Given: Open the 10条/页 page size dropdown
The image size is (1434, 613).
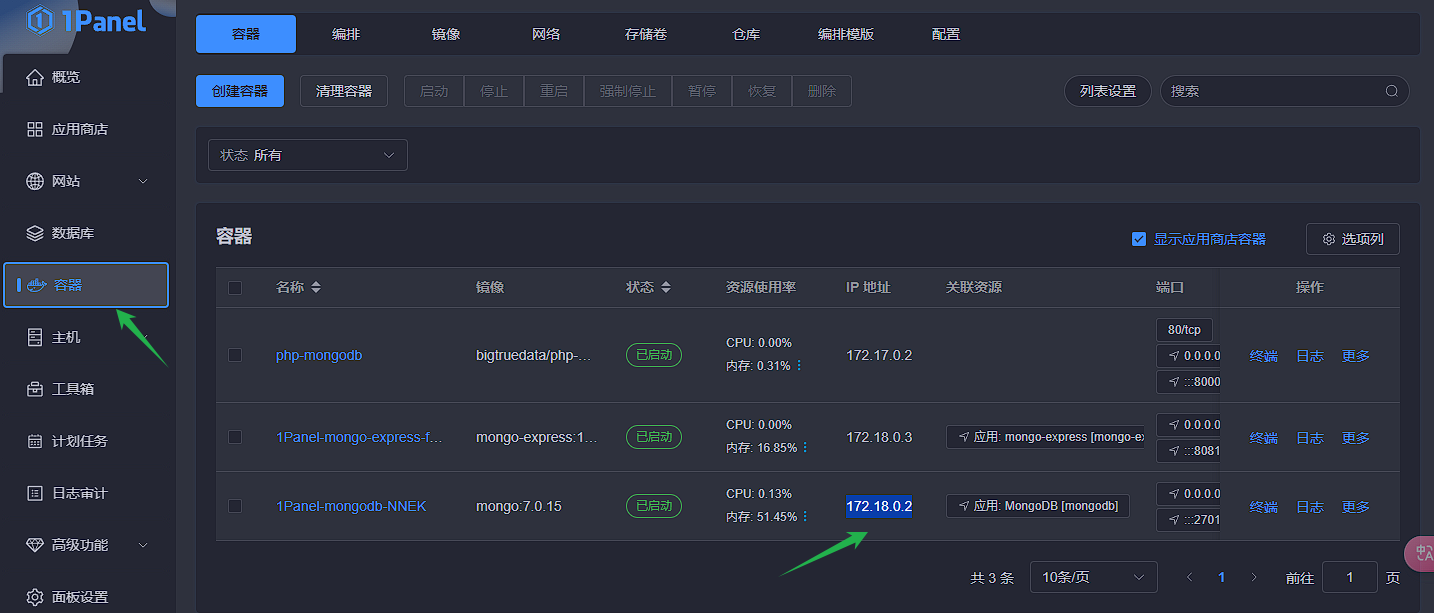Looking at the screenshot, I should 1093,577.
